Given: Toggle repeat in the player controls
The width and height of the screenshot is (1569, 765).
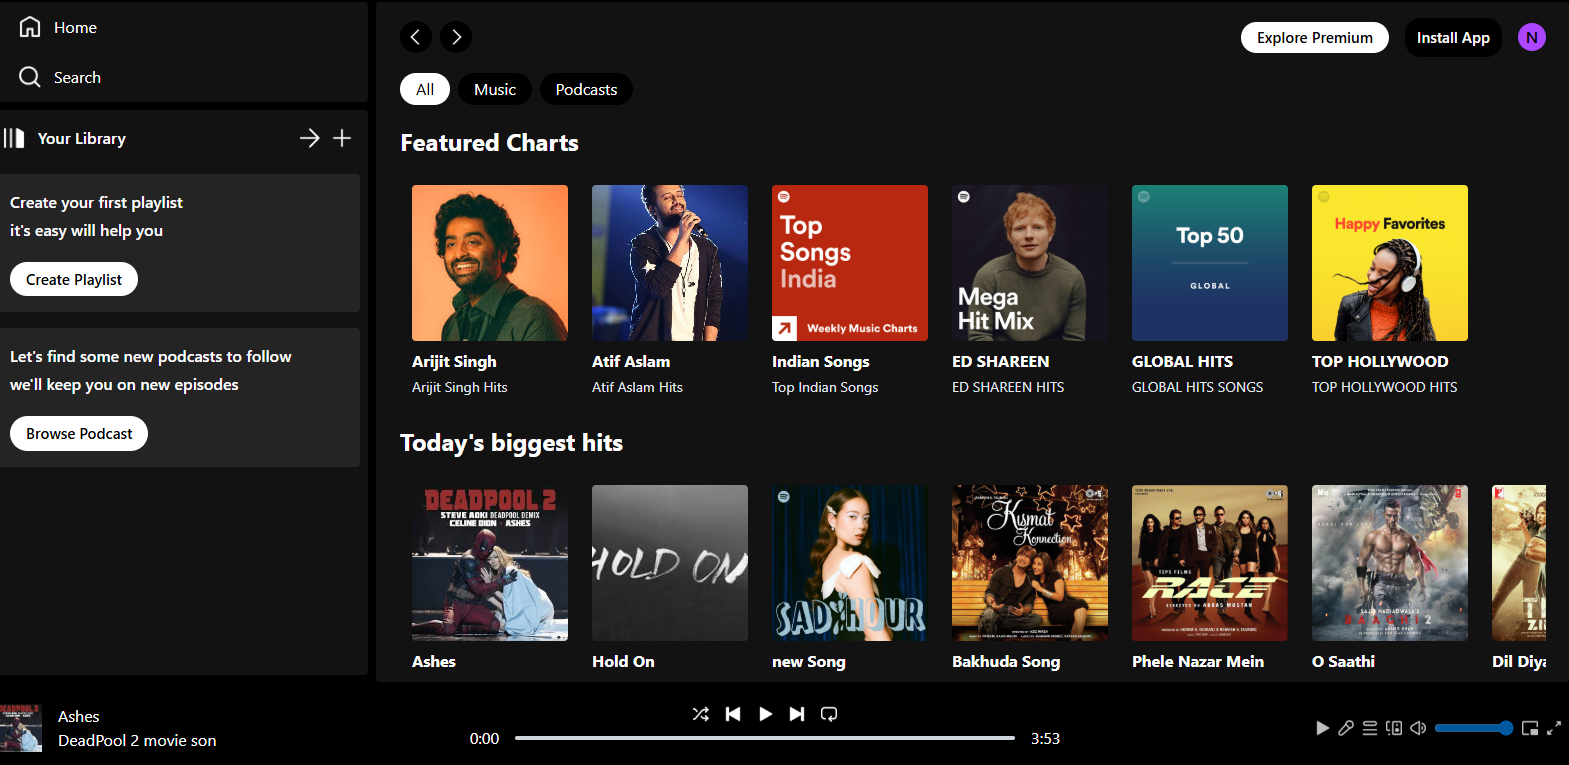Looking at the screenshot, I should click(829, 714).
